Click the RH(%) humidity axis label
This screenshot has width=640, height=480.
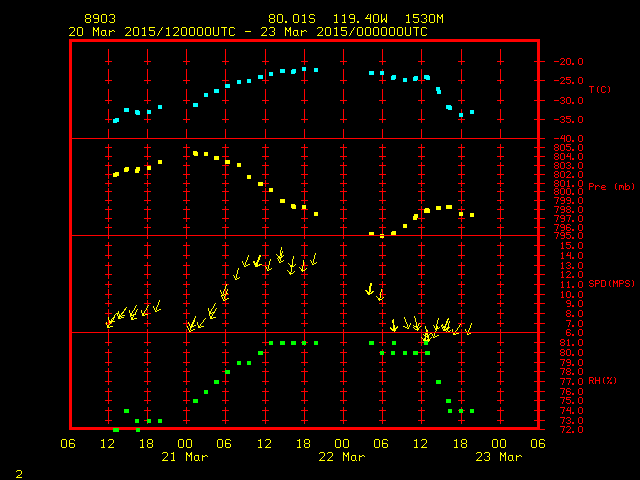603,380
